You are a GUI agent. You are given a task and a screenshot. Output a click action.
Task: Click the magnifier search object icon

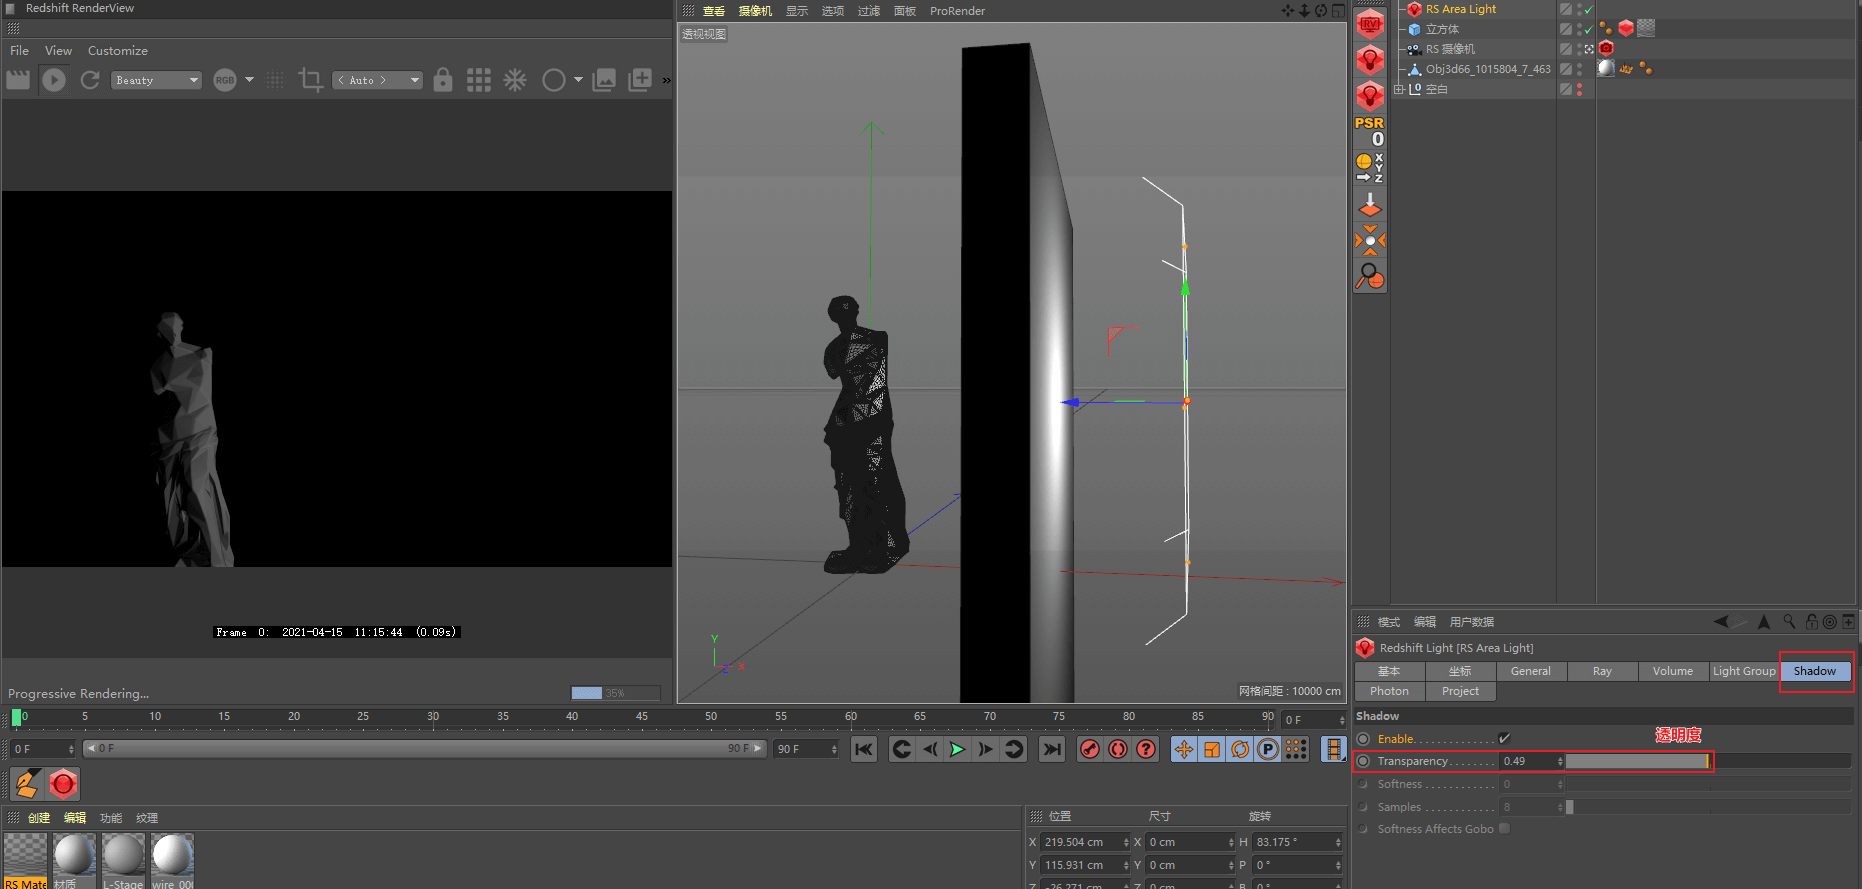1370,276
